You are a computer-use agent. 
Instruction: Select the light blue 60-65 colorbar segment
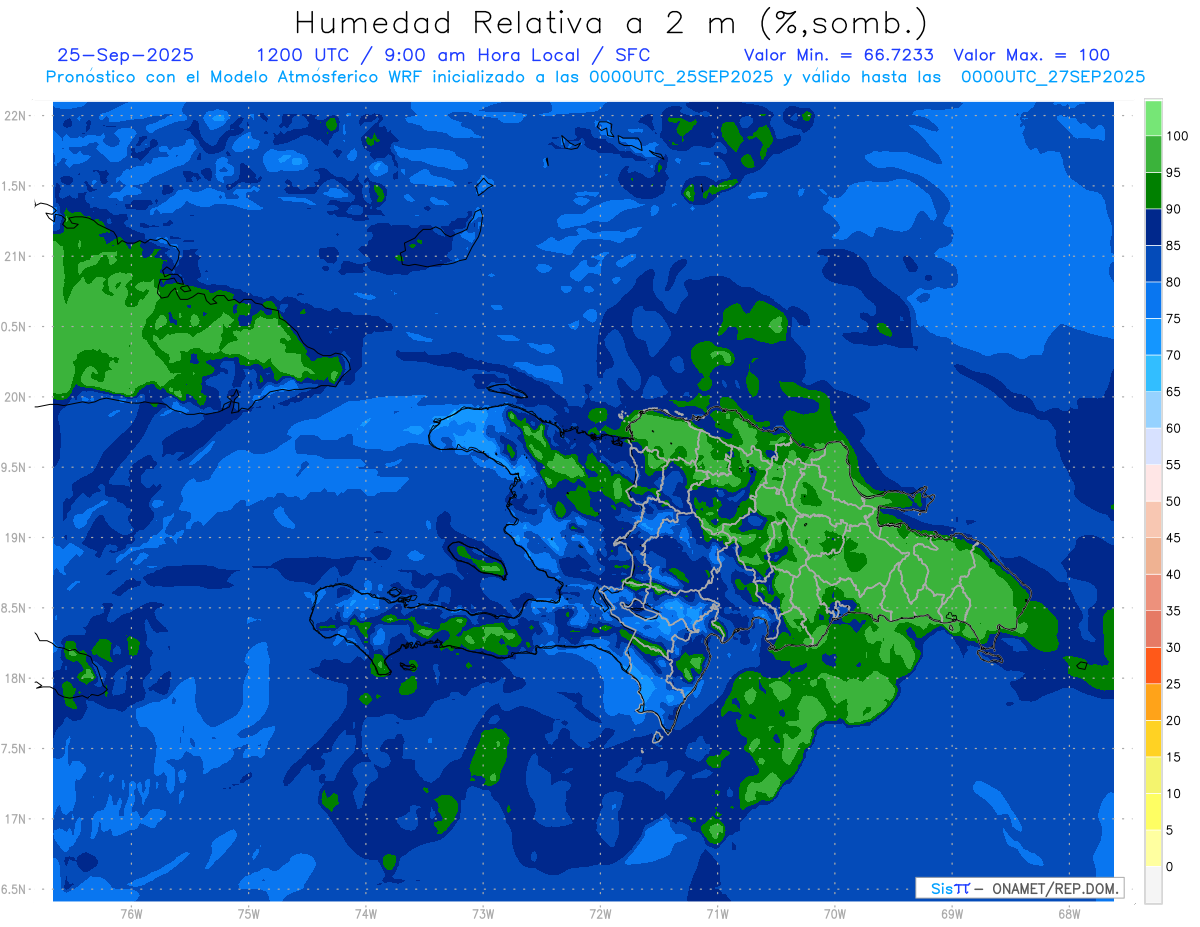[x=1153, y=410]
